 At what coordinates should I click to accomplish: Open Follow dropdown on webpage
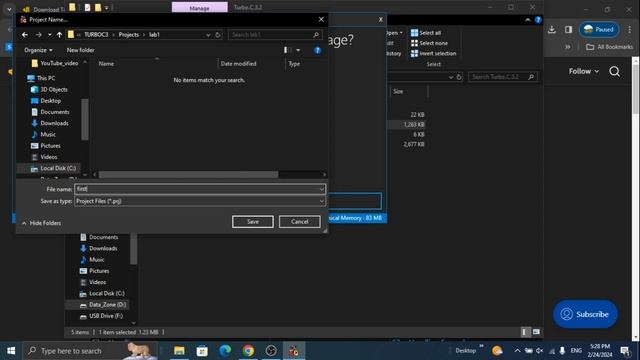point(584,71)
